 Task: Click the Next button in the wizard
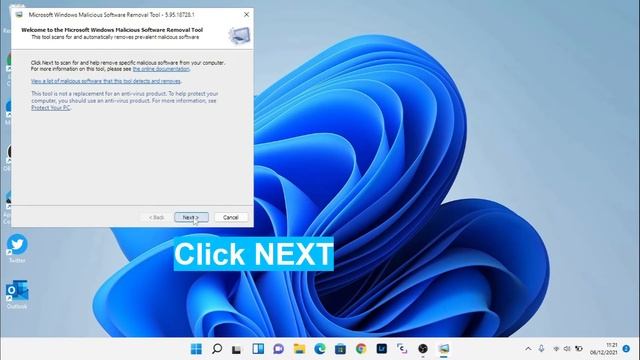point(191,217)
